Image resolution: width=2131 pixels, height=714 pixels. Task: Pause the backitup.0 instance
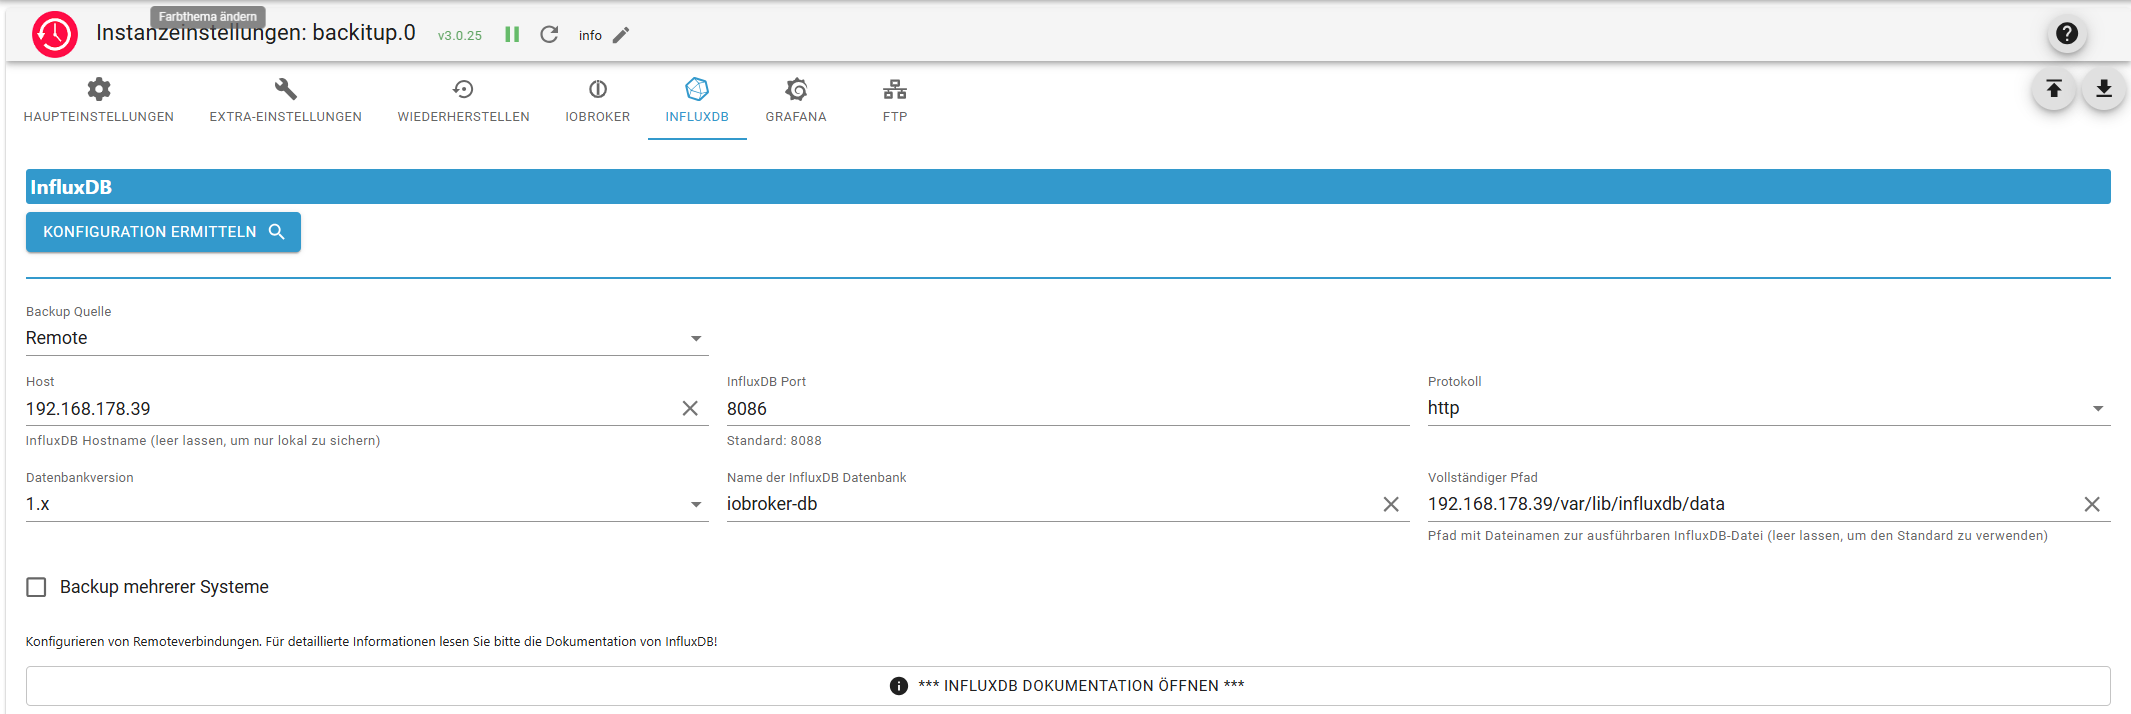512,34
